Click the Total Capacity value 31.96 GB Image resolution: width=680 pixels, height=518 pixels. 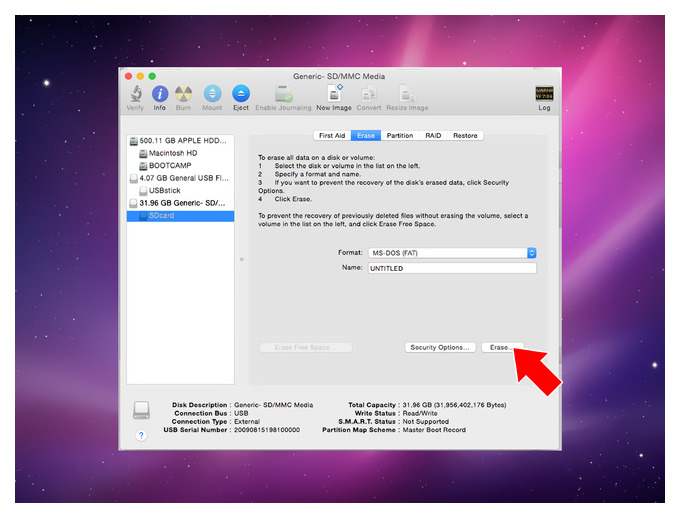tap(454, 405)
